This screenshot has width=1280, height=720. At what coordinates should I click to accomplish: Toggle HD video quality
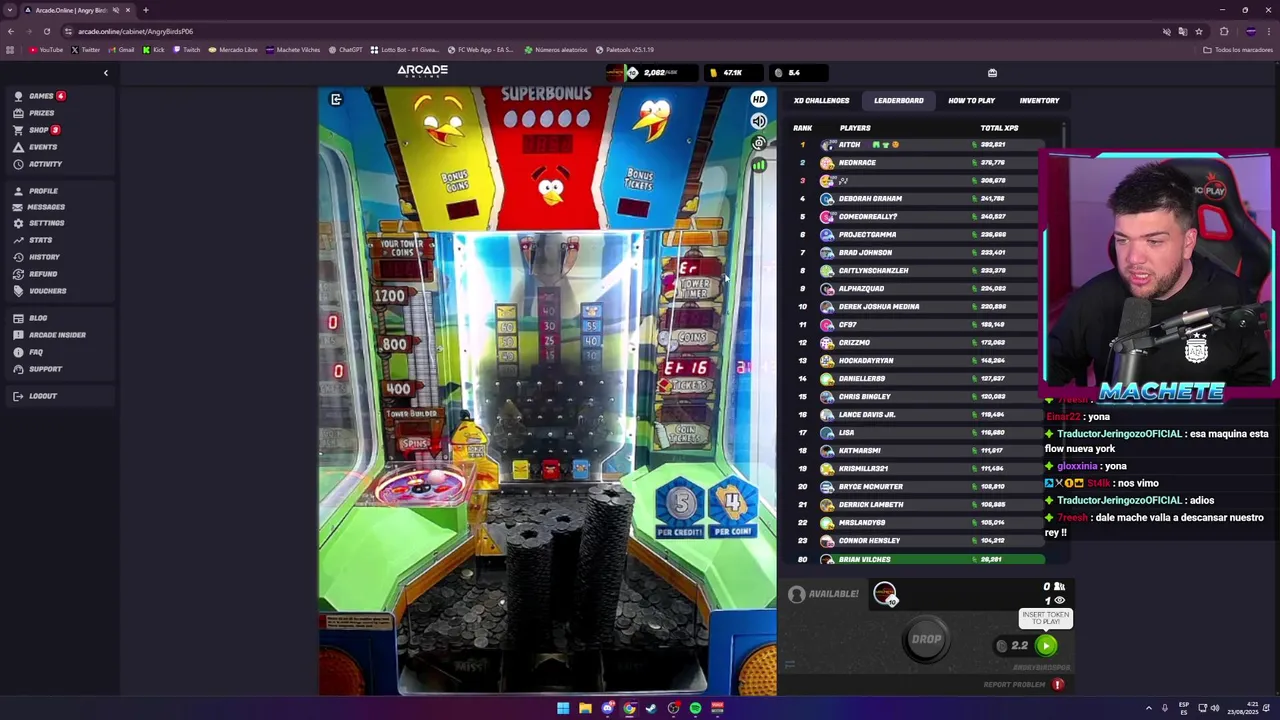759,99
